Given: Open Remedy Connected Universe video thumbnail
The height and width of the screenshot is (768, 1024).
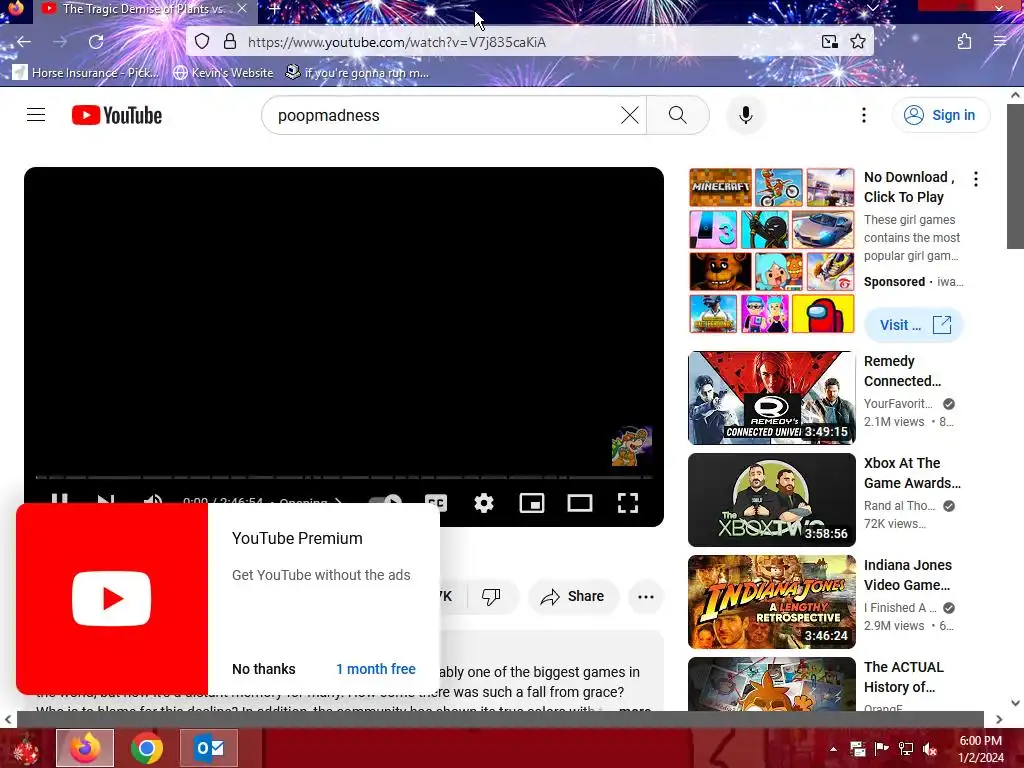Looking at the screenshot, I should tap(771, 398).
